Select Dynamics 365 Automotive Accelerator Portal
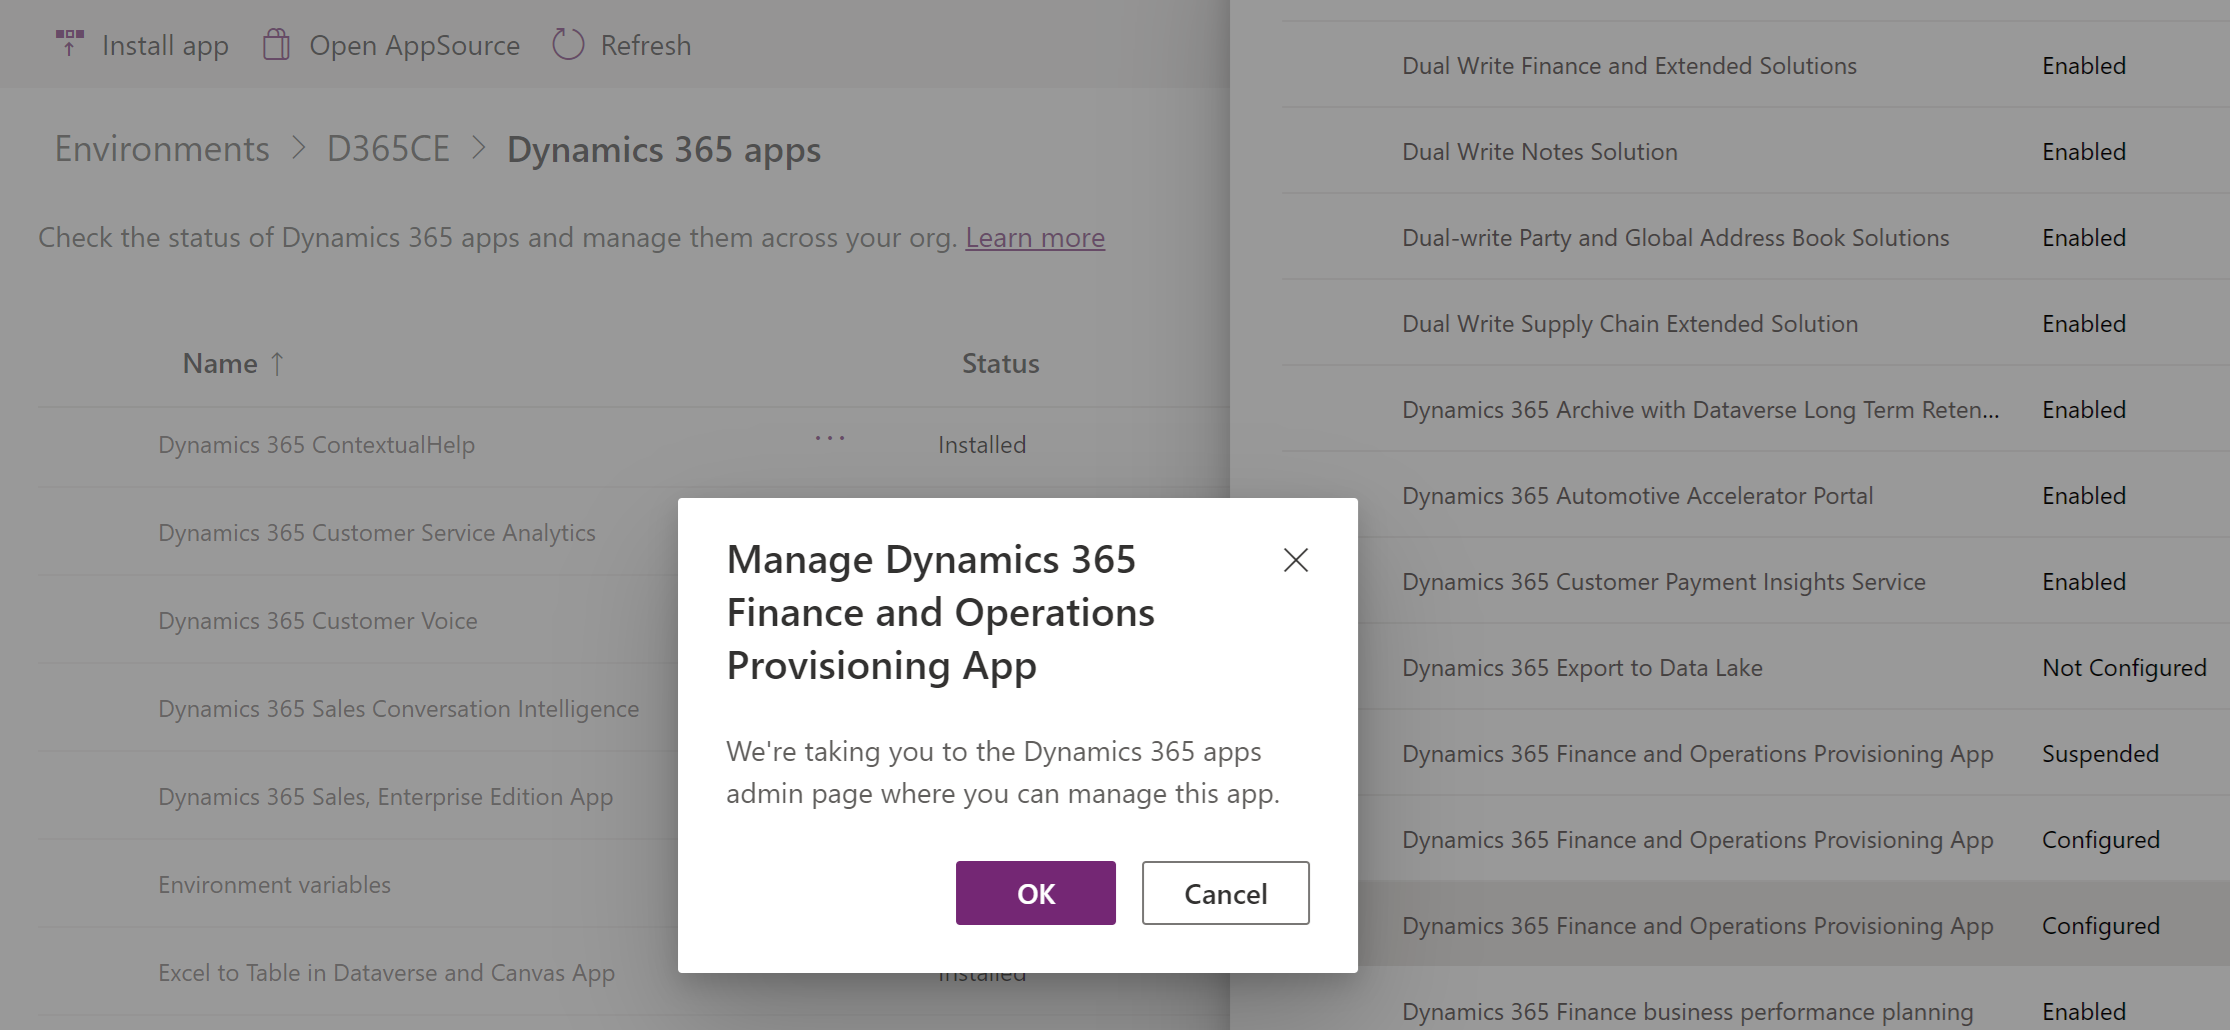This screenshot has width=2230, height=1030. (x=1637, y=496)
